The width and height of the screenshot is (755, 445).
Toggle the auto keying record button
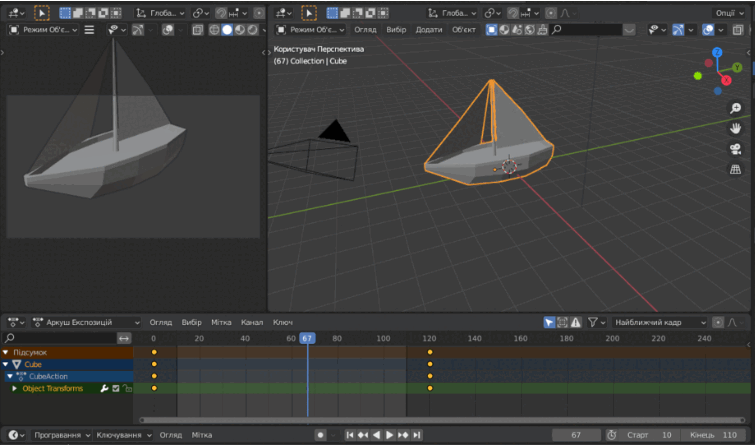[320, 435]
